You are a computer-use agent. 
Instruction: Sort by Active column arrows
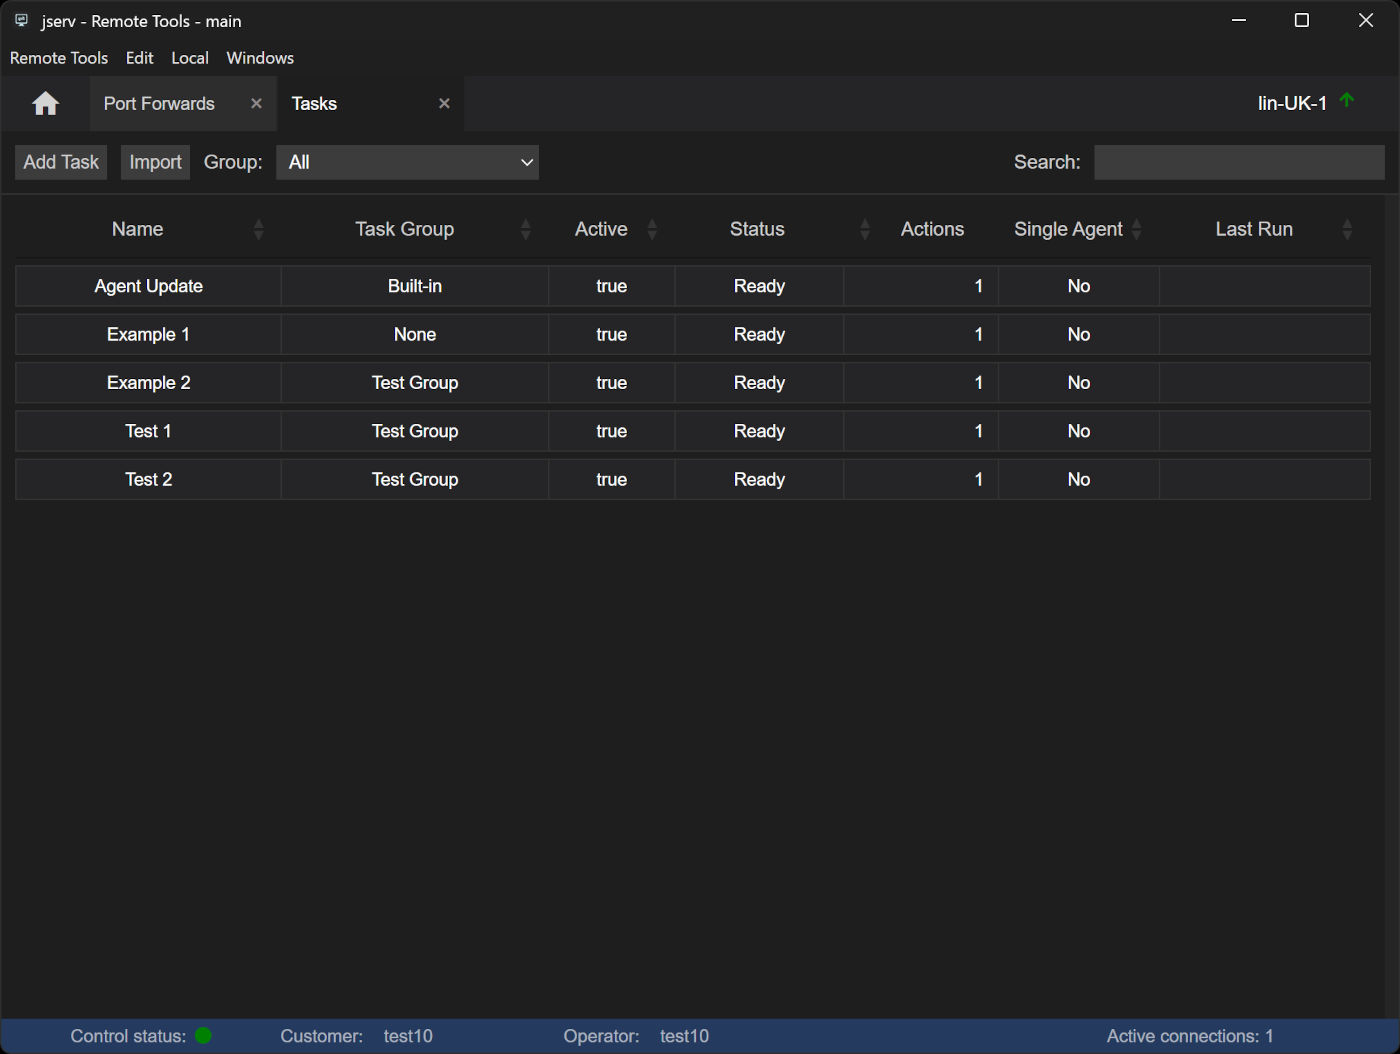pos(652,230)
